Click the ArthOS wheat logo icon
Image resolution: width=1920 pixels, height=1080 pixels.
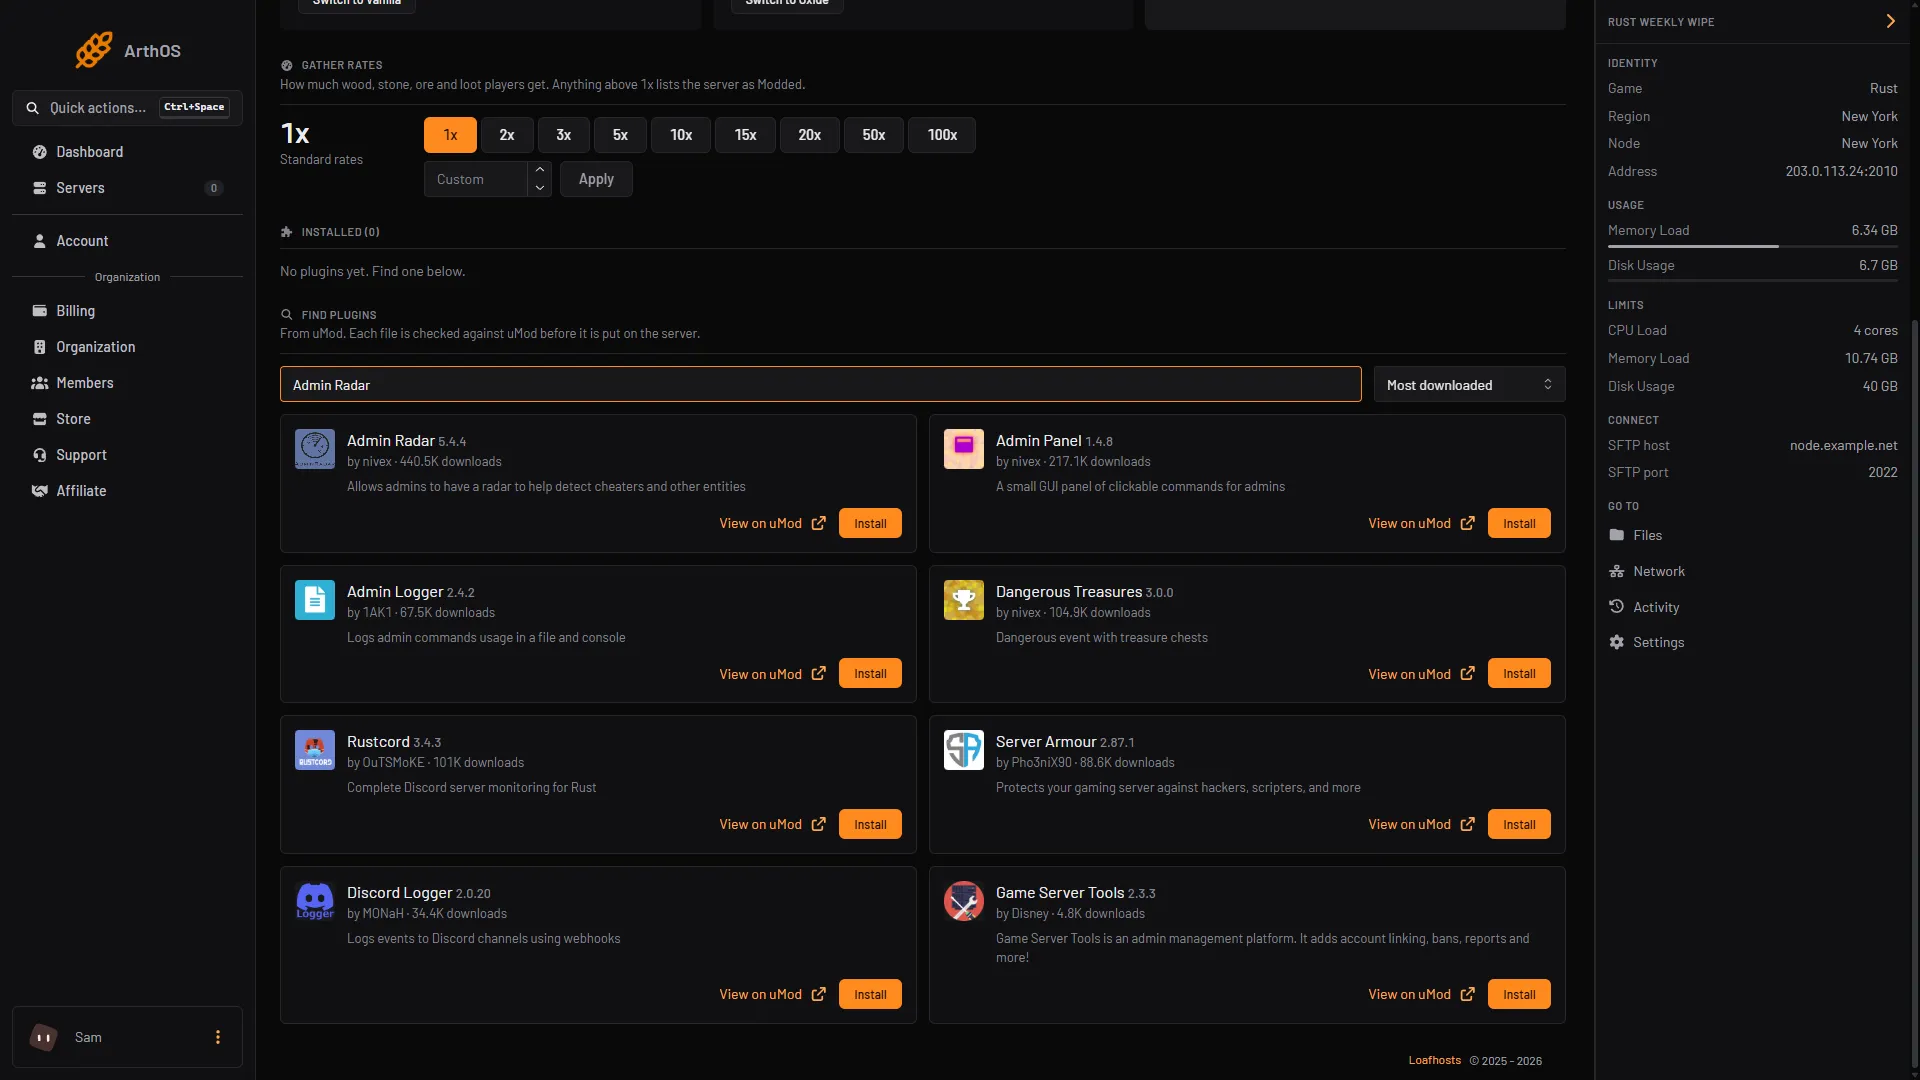(94, 50)
